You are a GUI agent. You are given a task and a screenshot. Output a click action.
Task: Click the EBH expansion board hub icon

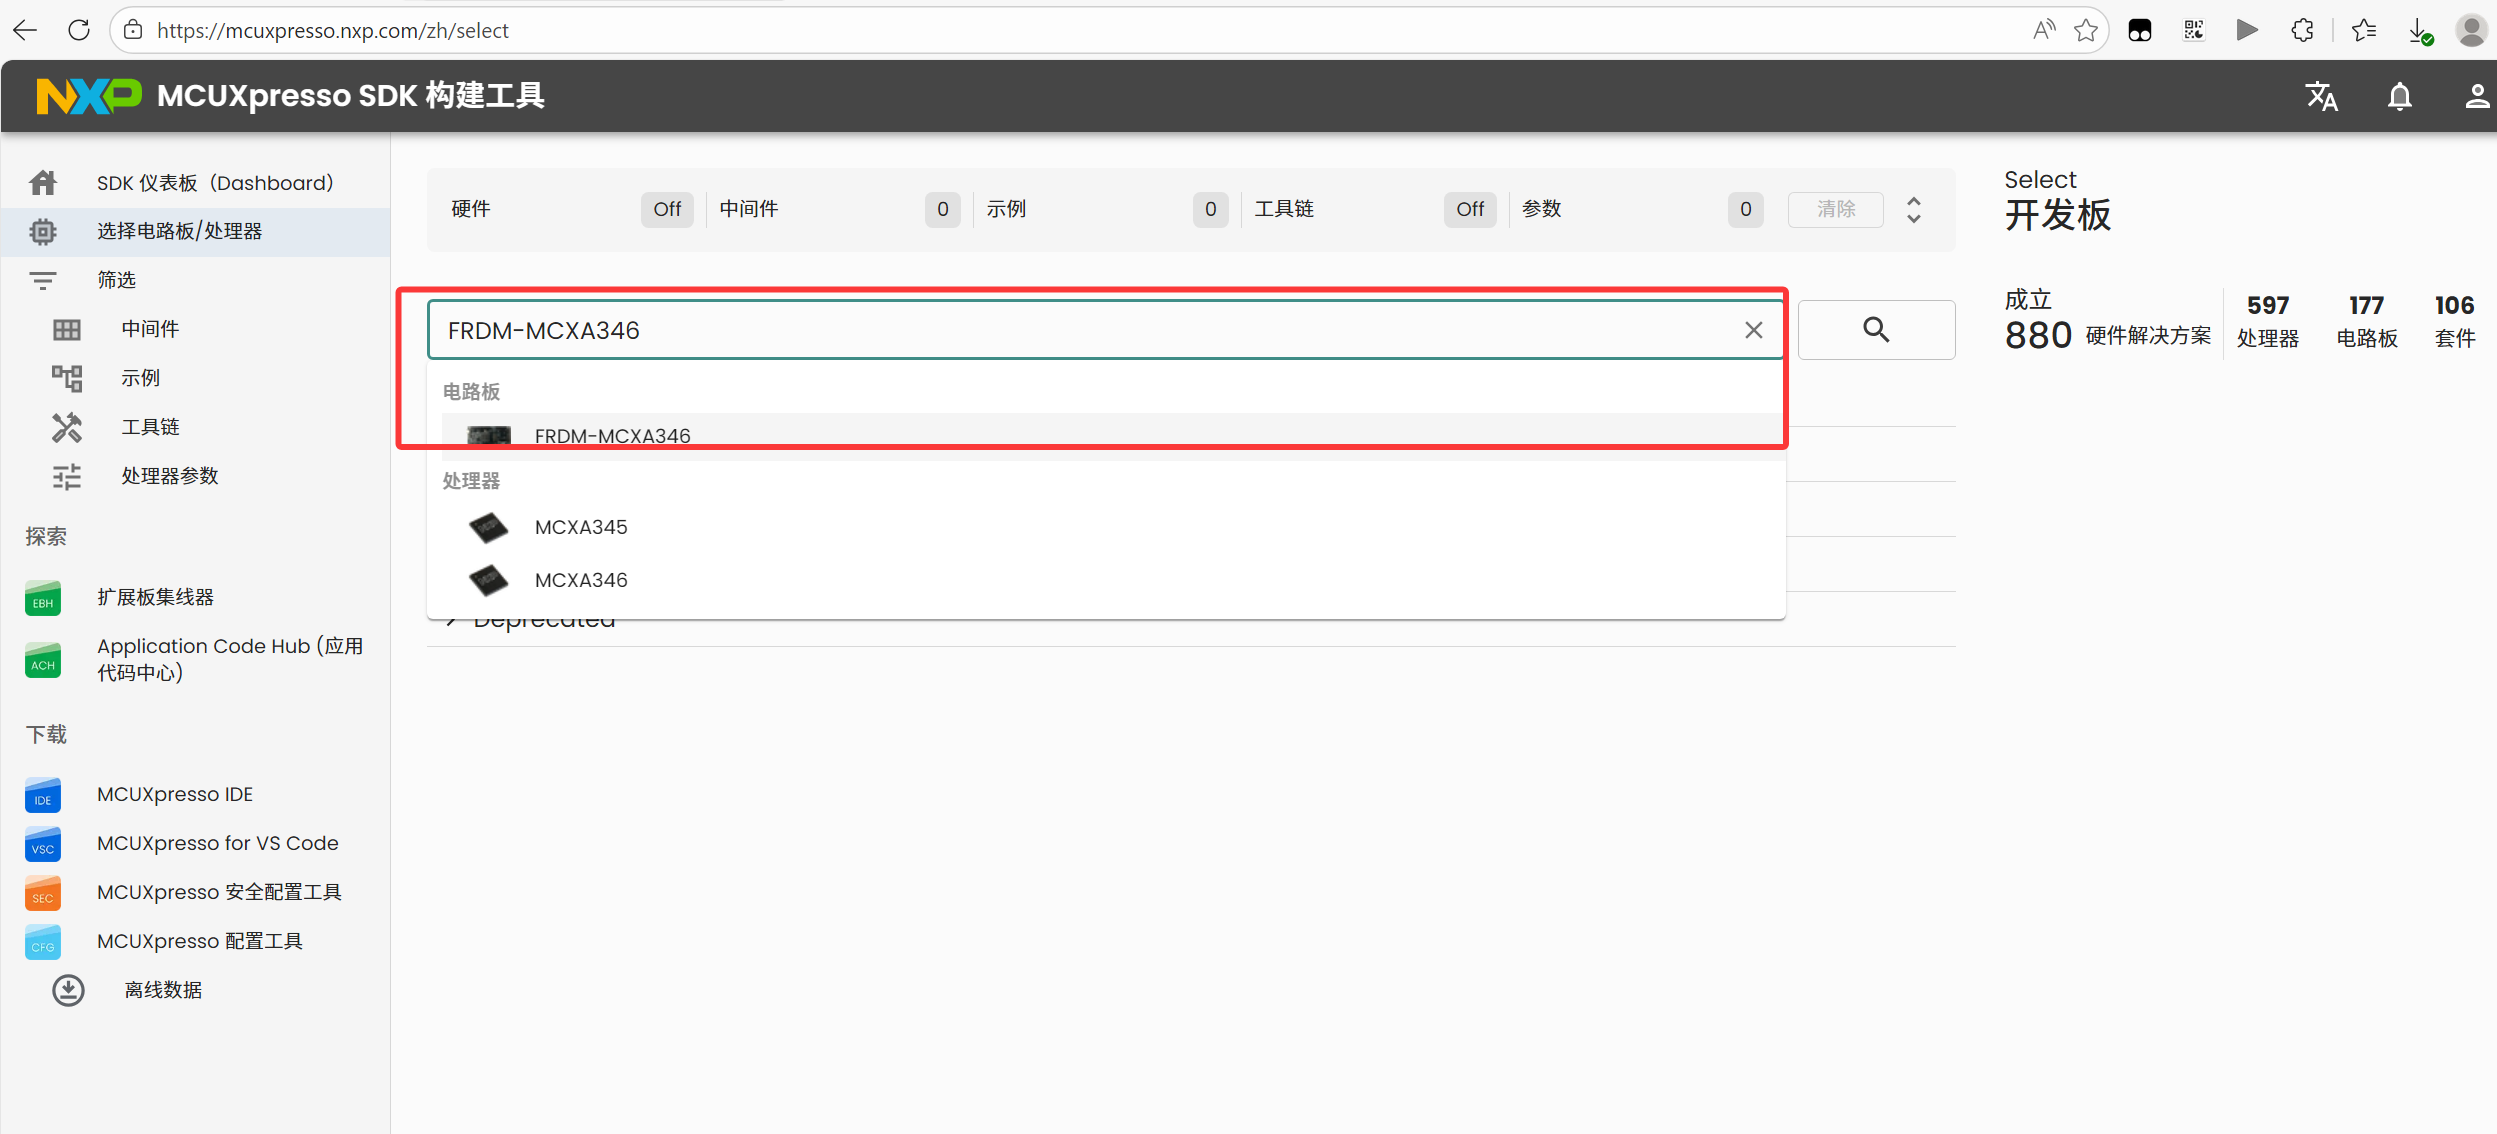tap(43, 597)
